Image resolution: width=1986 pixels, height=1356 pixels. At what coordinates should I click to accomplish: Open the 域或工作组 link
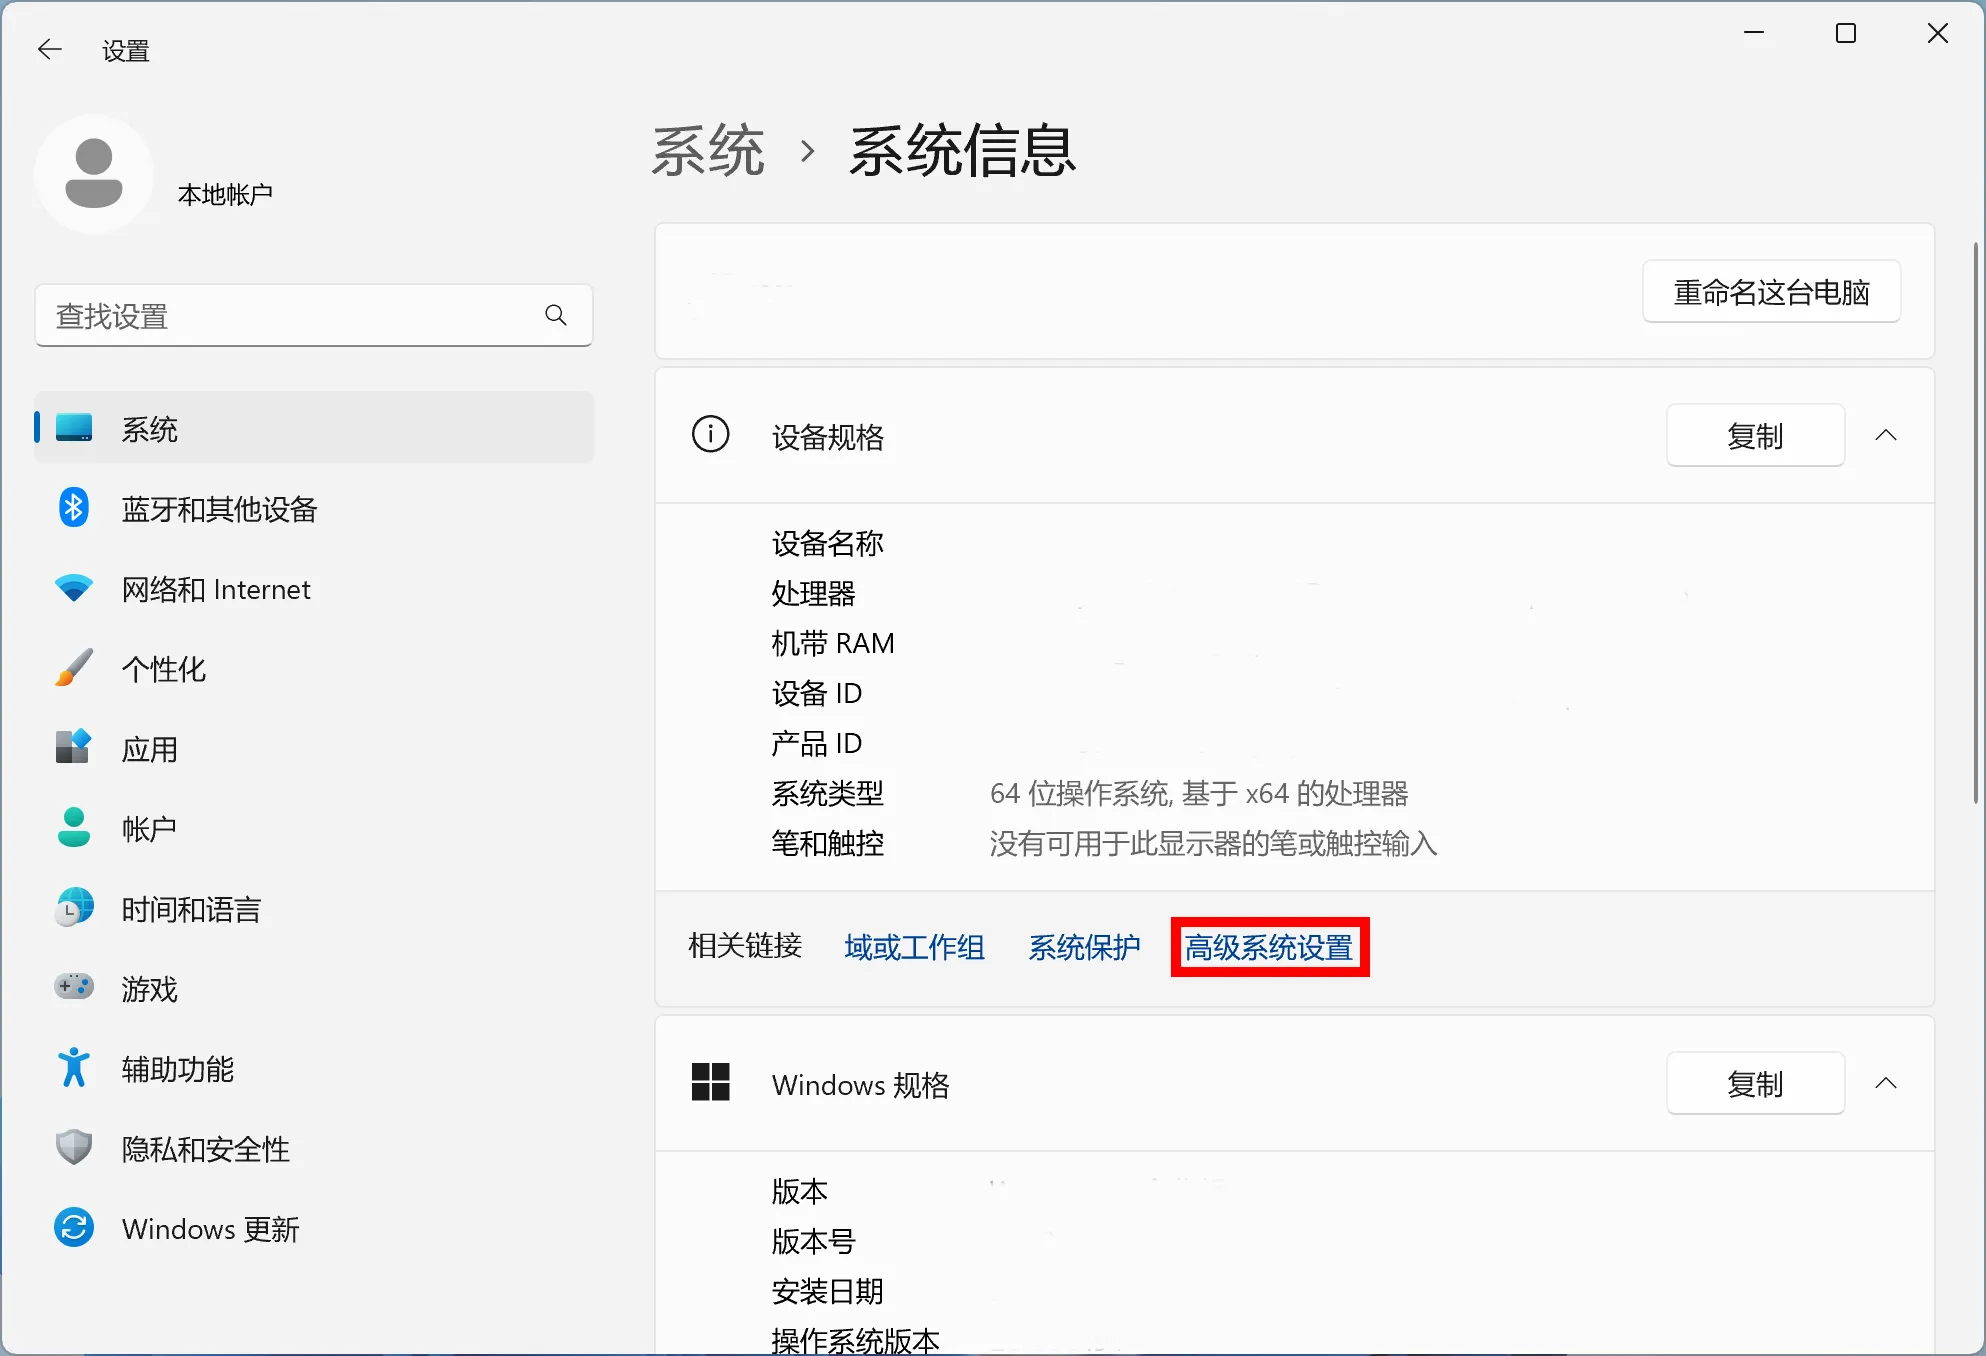point(914,947)
